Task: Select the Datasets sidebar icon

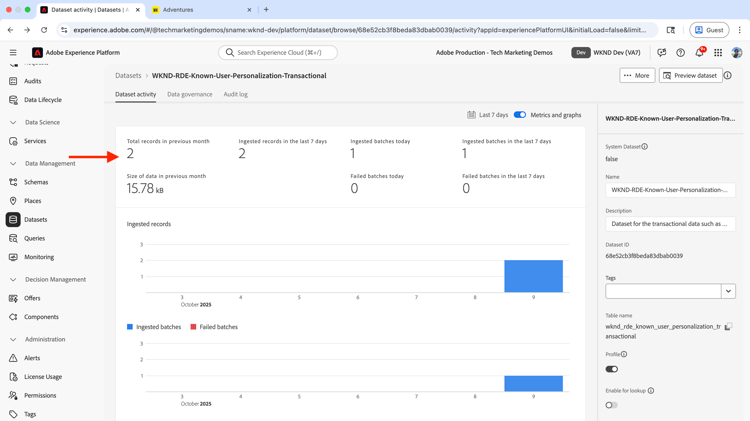Action: (13, 220)
